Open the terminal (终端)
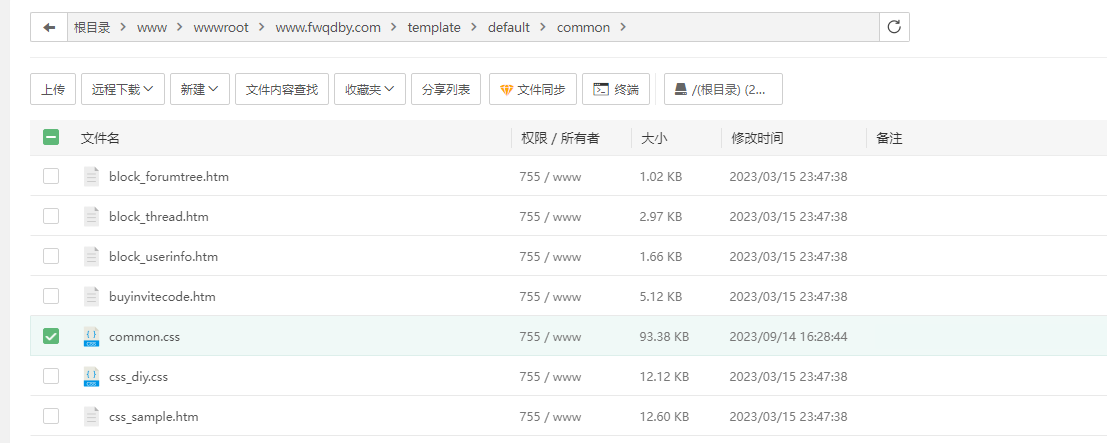 click(x=616, y=89)
